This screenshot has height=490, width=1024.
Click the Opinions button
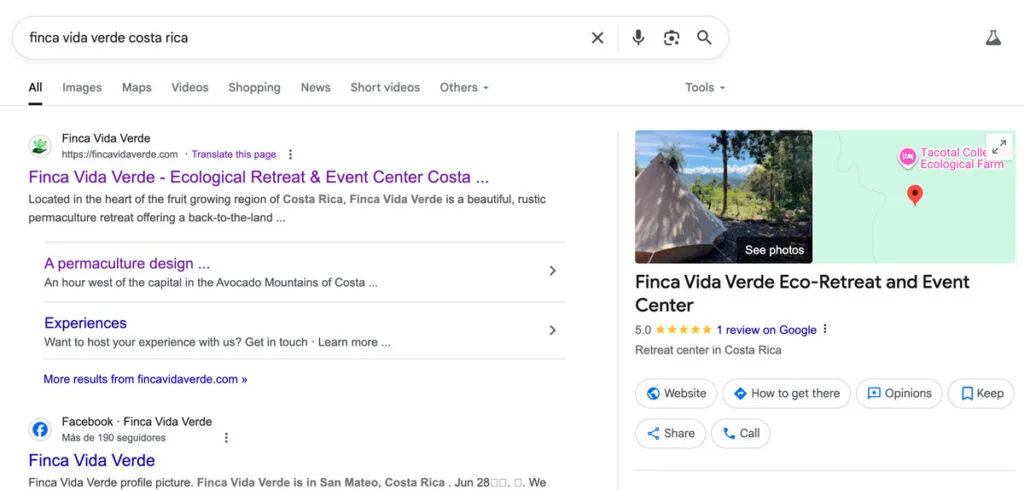coord(899,393)
